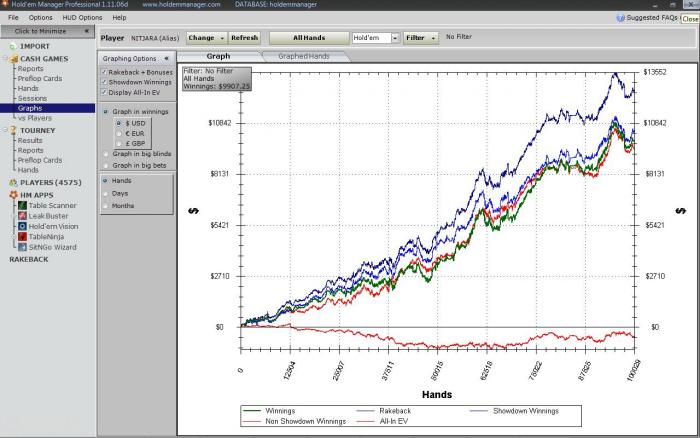Open Hold'em Vision app icon

coord(22,226)
